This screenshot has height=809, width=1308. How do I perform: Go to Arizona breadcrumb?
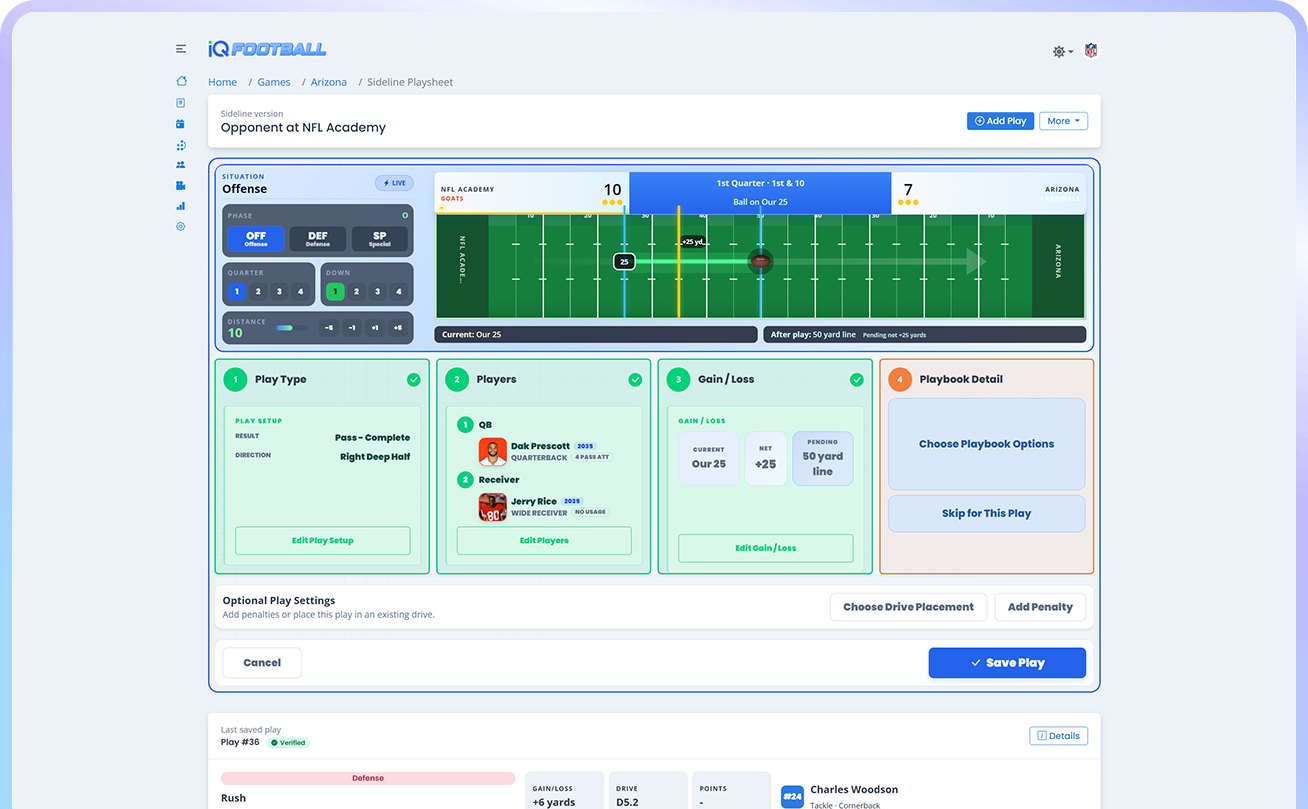tap(329, 82)
